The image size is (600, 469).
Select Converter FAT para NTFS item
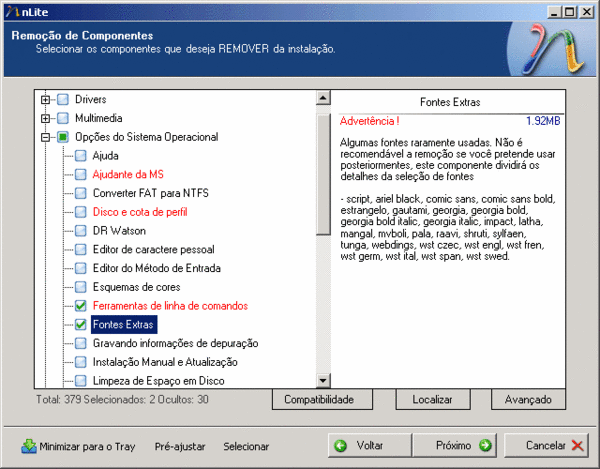click(151, 193)
